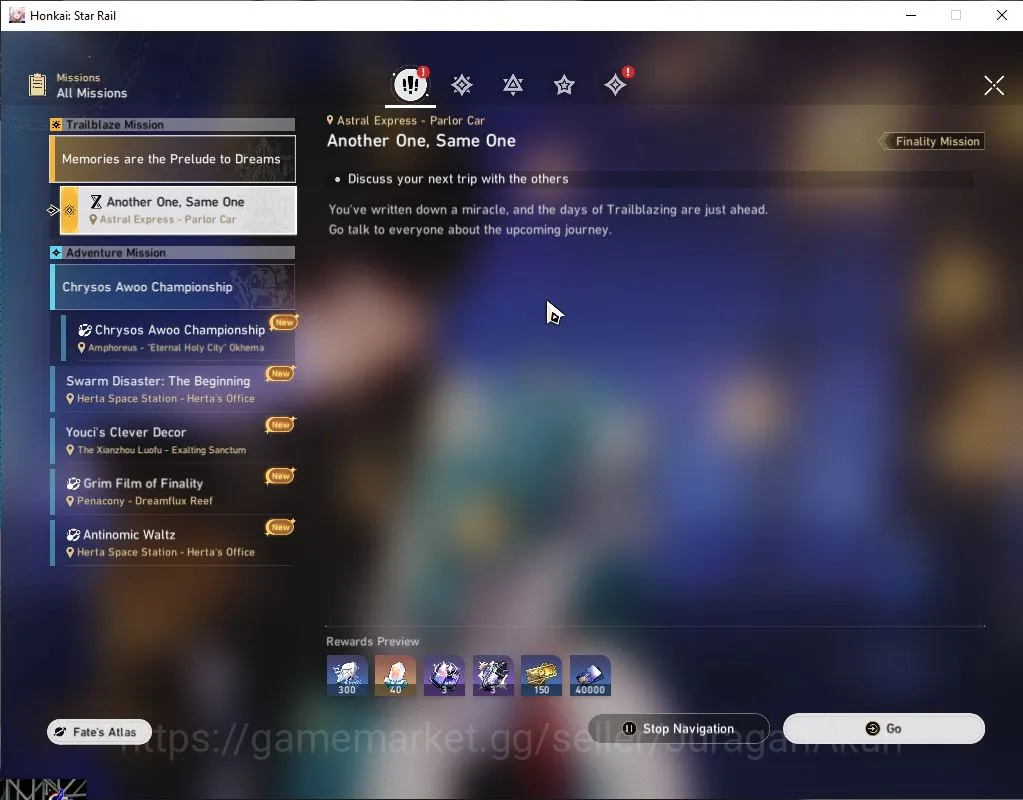Select the all missions exclamation tab icon

pyautogui.click(x=410, y=84)
